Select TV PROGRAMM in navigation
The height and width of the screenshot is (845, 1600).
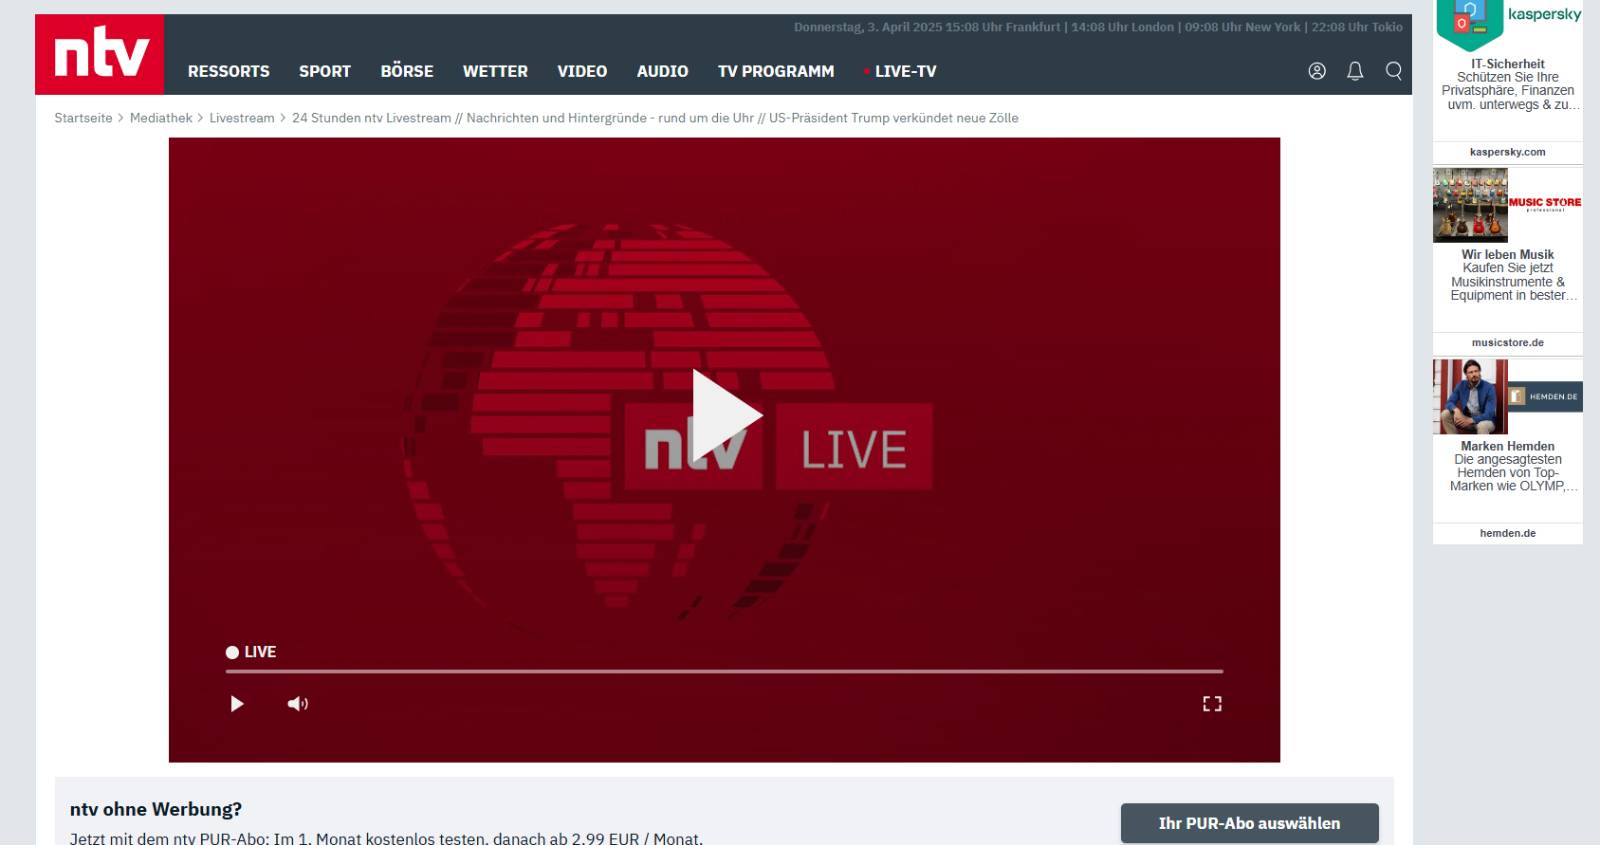[775, 71]
